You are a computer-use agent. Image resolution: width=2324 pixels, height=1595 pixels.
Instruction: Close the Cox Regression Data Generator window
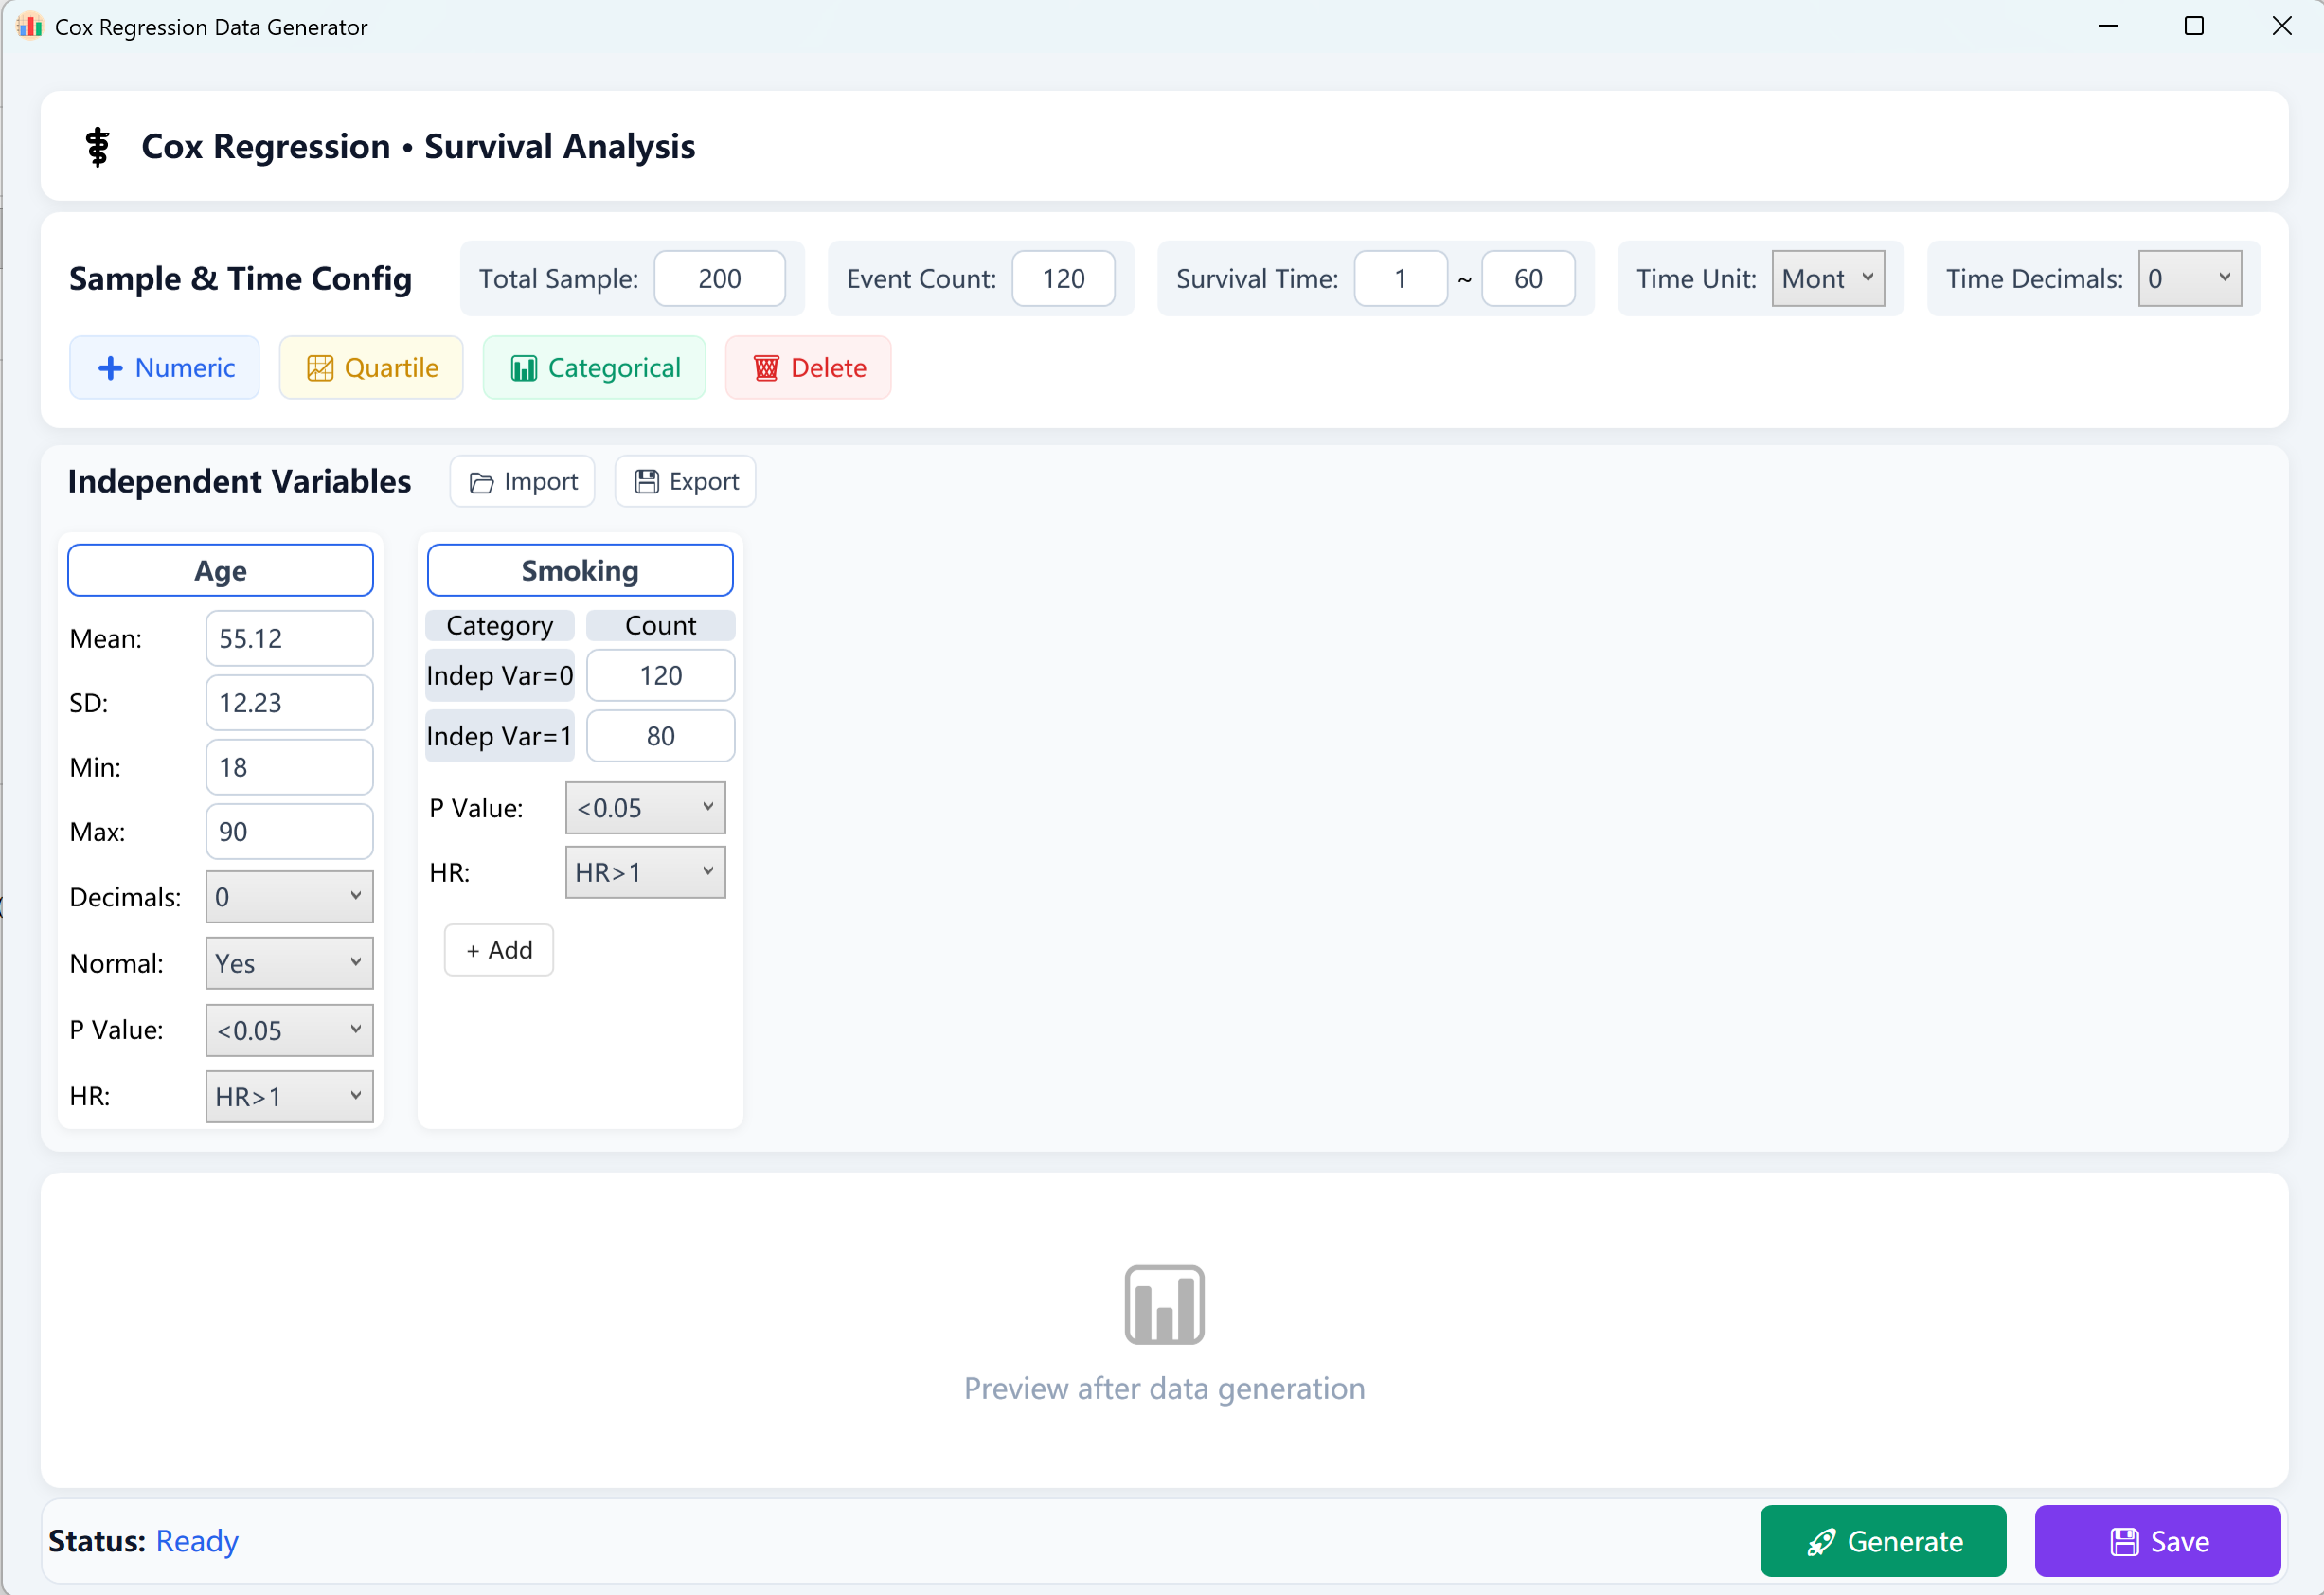2282,26
